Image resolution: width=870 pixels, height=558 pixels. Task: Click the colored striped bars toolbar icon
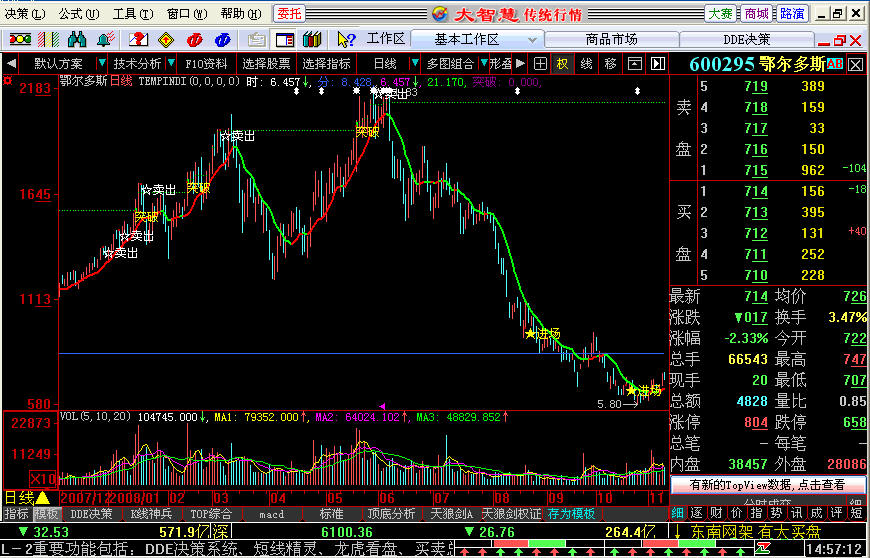coord(48,39)
